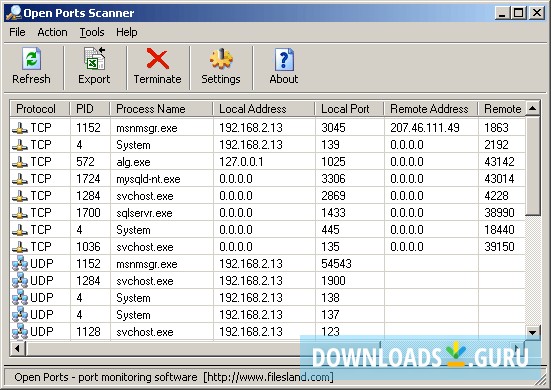Image resolution: width=551 pixels, height=390 pixels.
Task: Click the red Terminate icon
Action: 157,58
